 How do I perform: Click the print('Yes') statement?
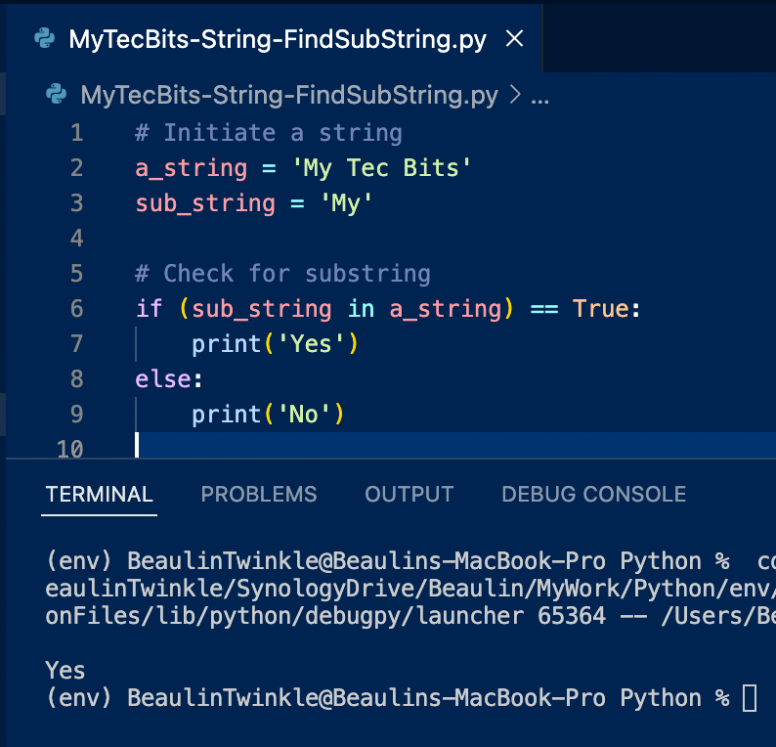(275, 344)
